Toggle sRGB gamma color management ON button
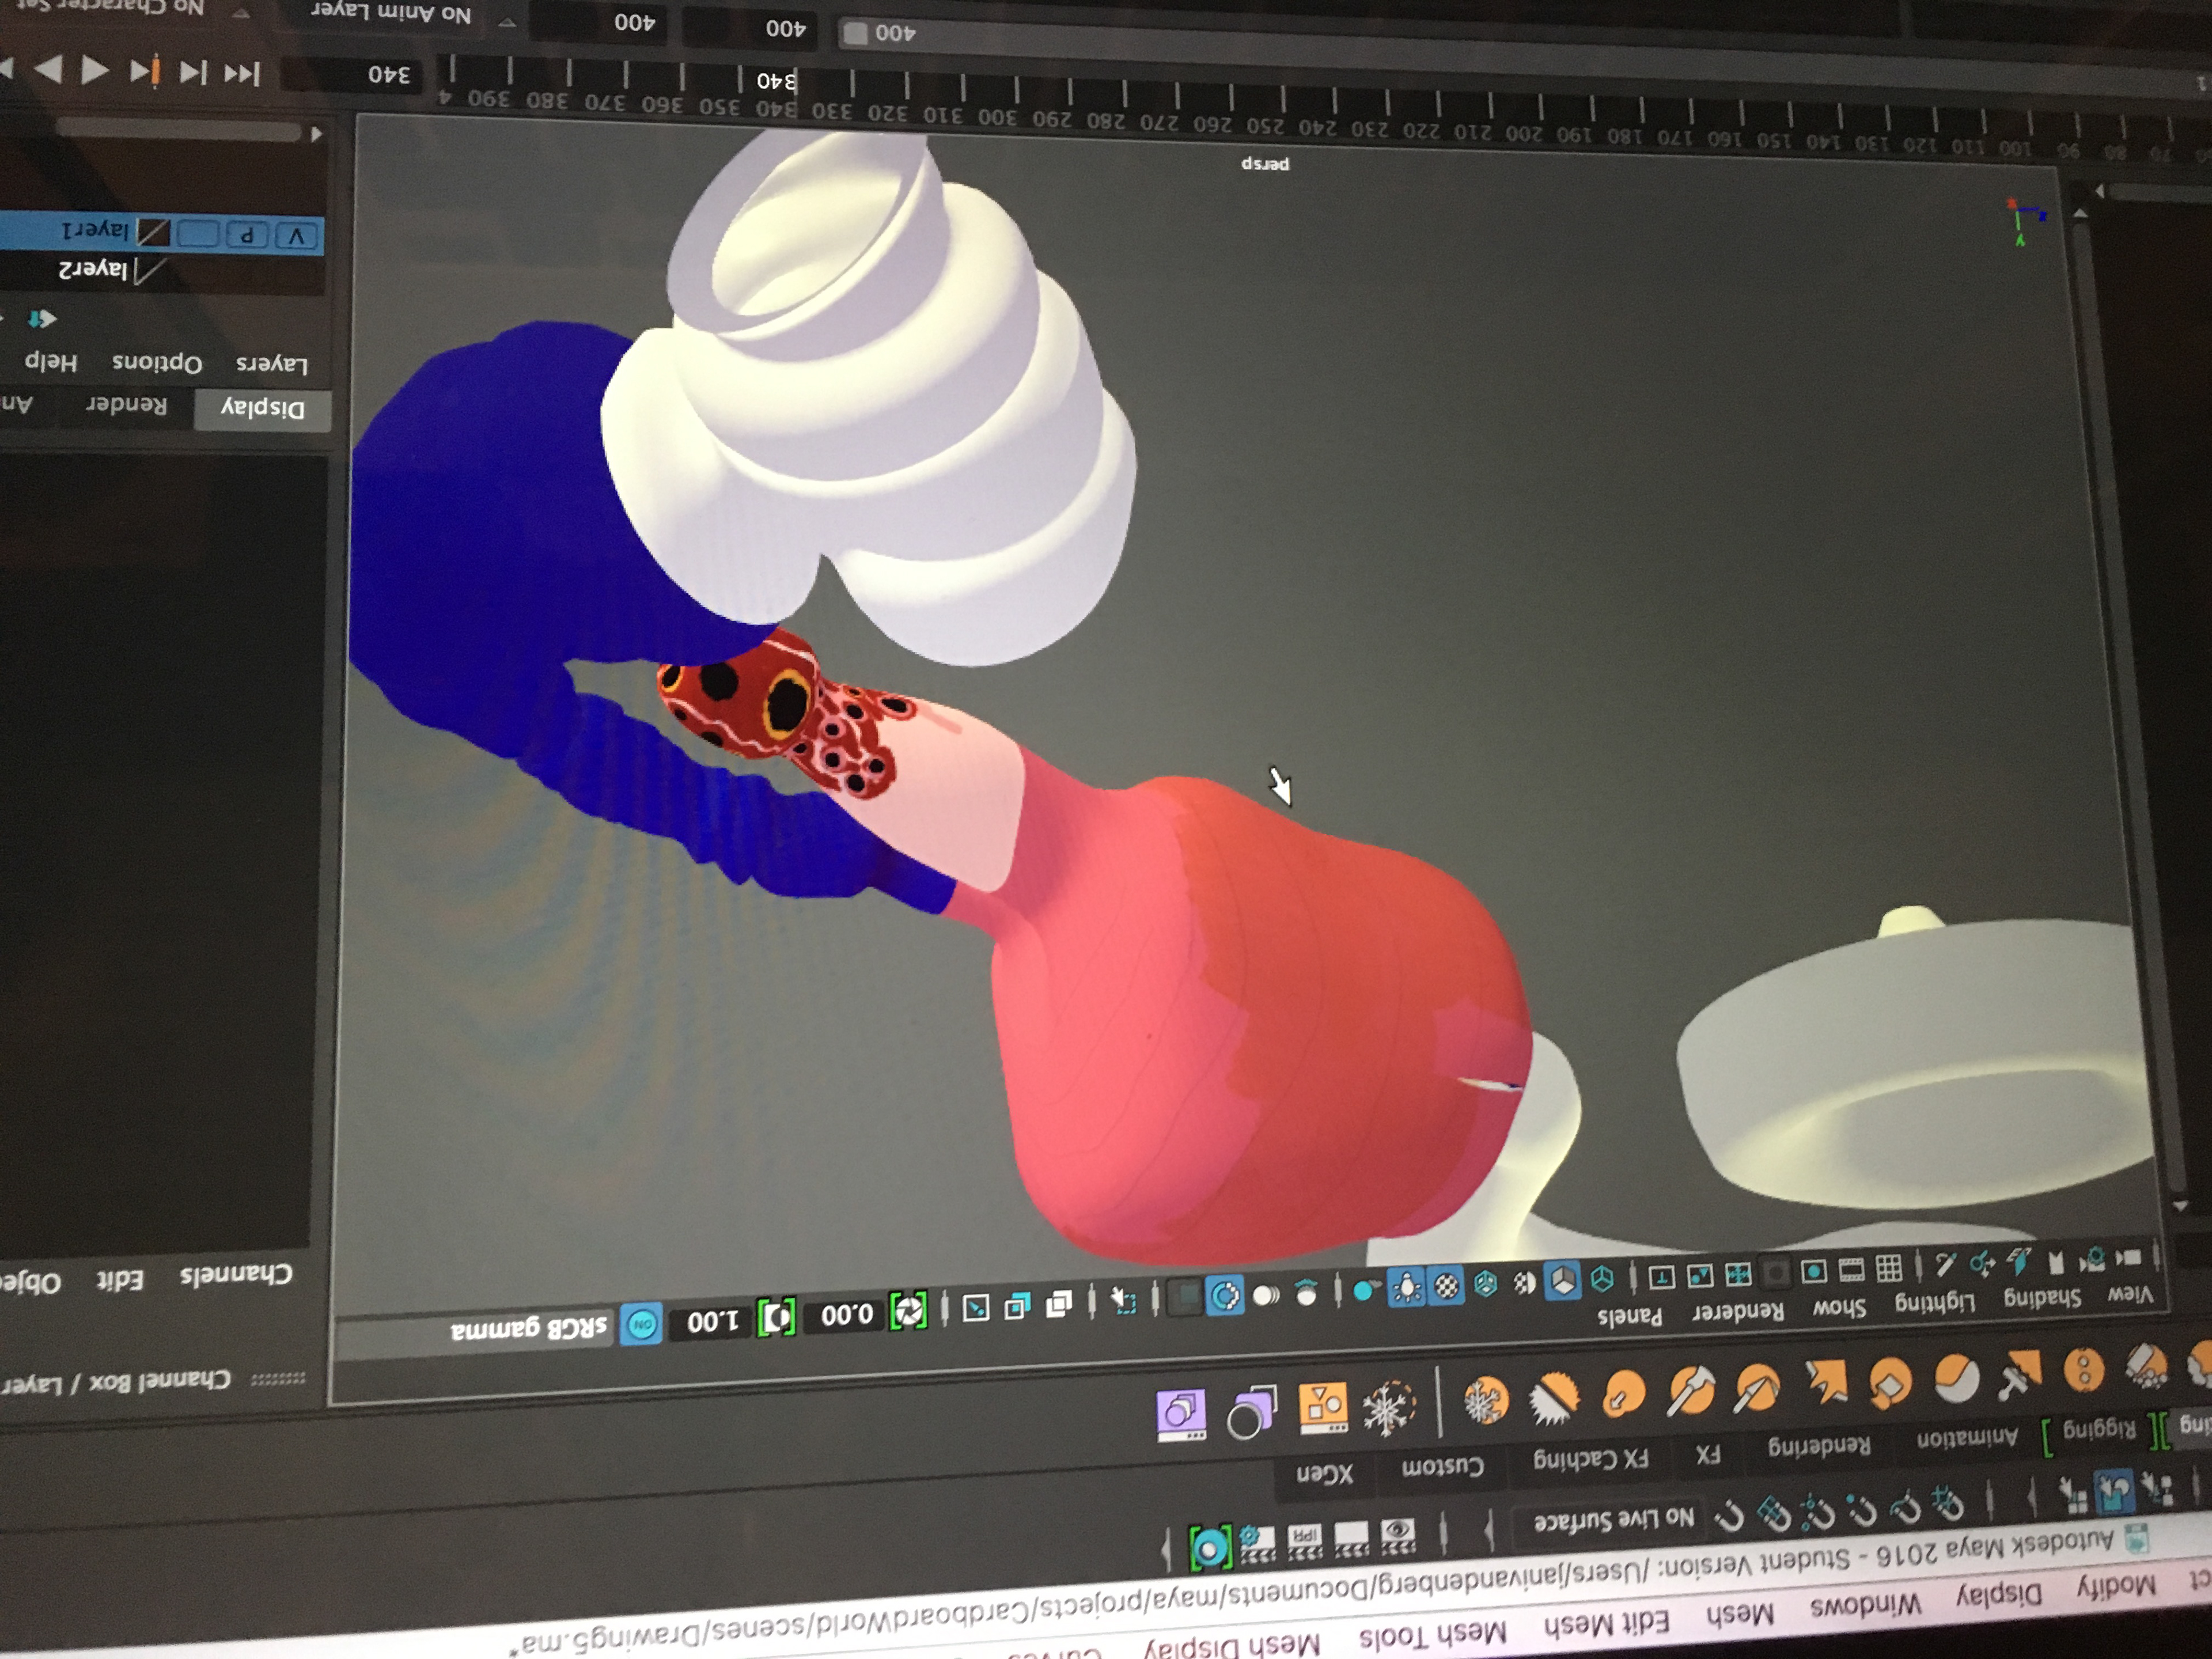2212x1659 pixels. click(x=641, y=1324)
